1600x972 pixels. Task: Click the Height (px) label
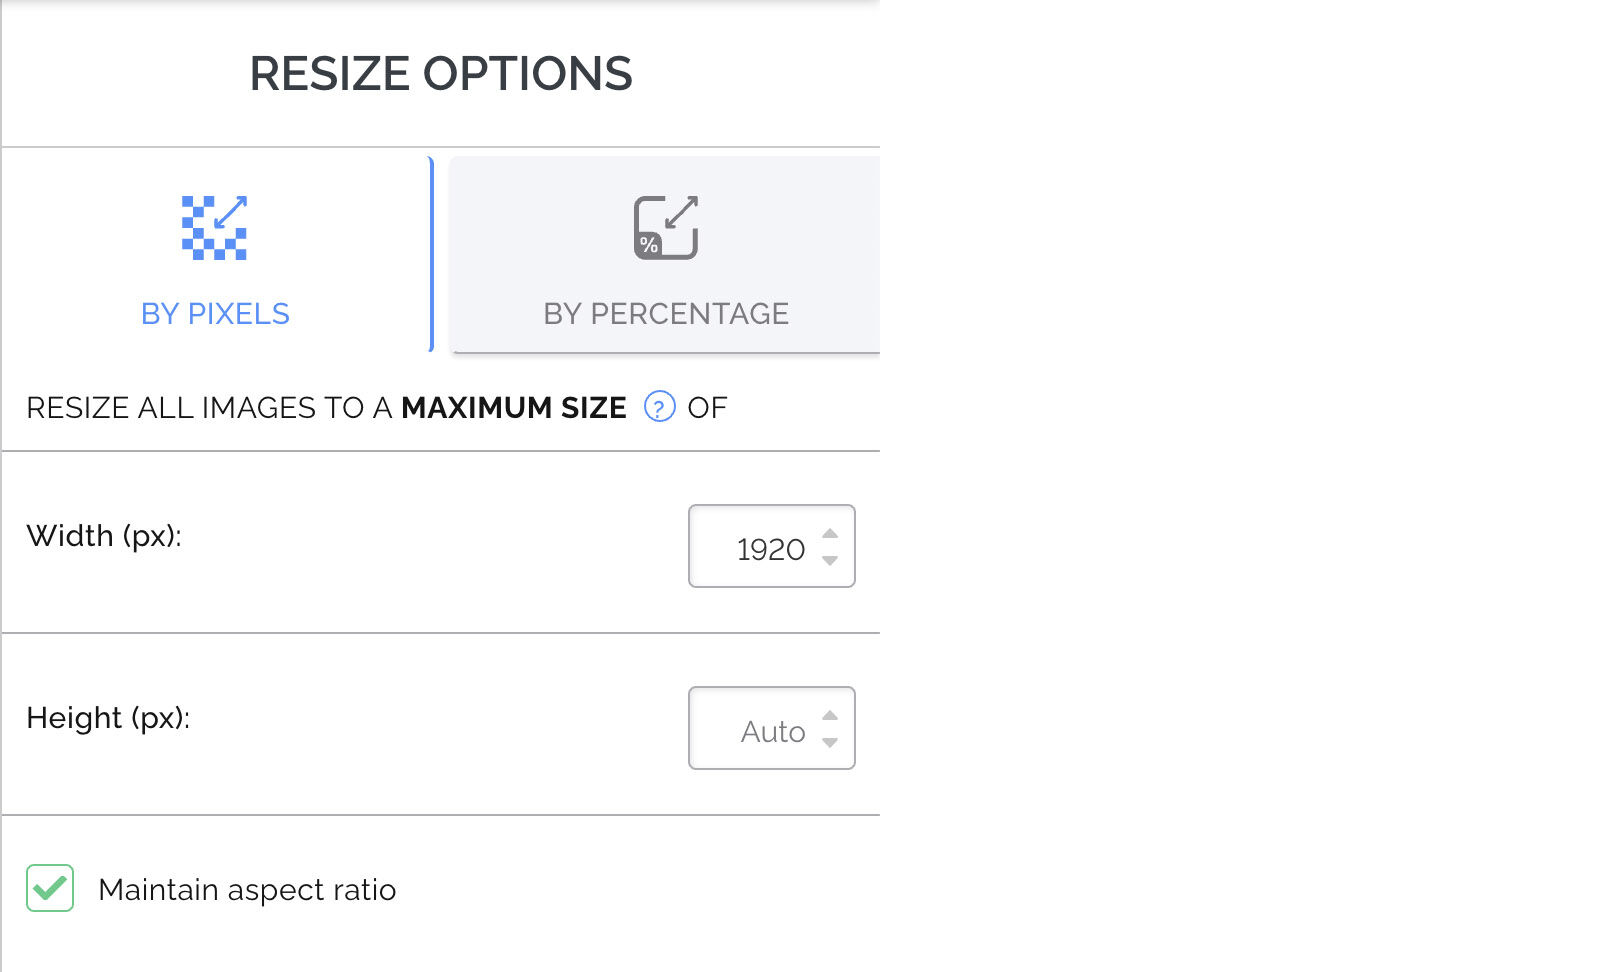pos(108,718)
